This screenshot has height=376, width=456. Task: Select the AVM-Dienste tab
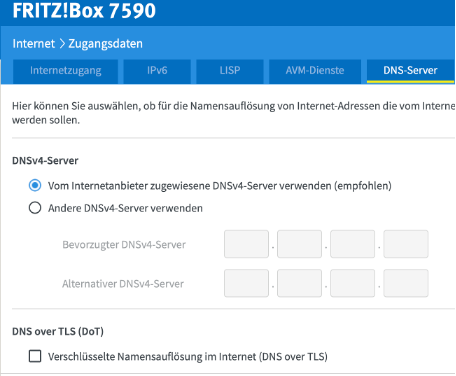[x=315, y=71]
